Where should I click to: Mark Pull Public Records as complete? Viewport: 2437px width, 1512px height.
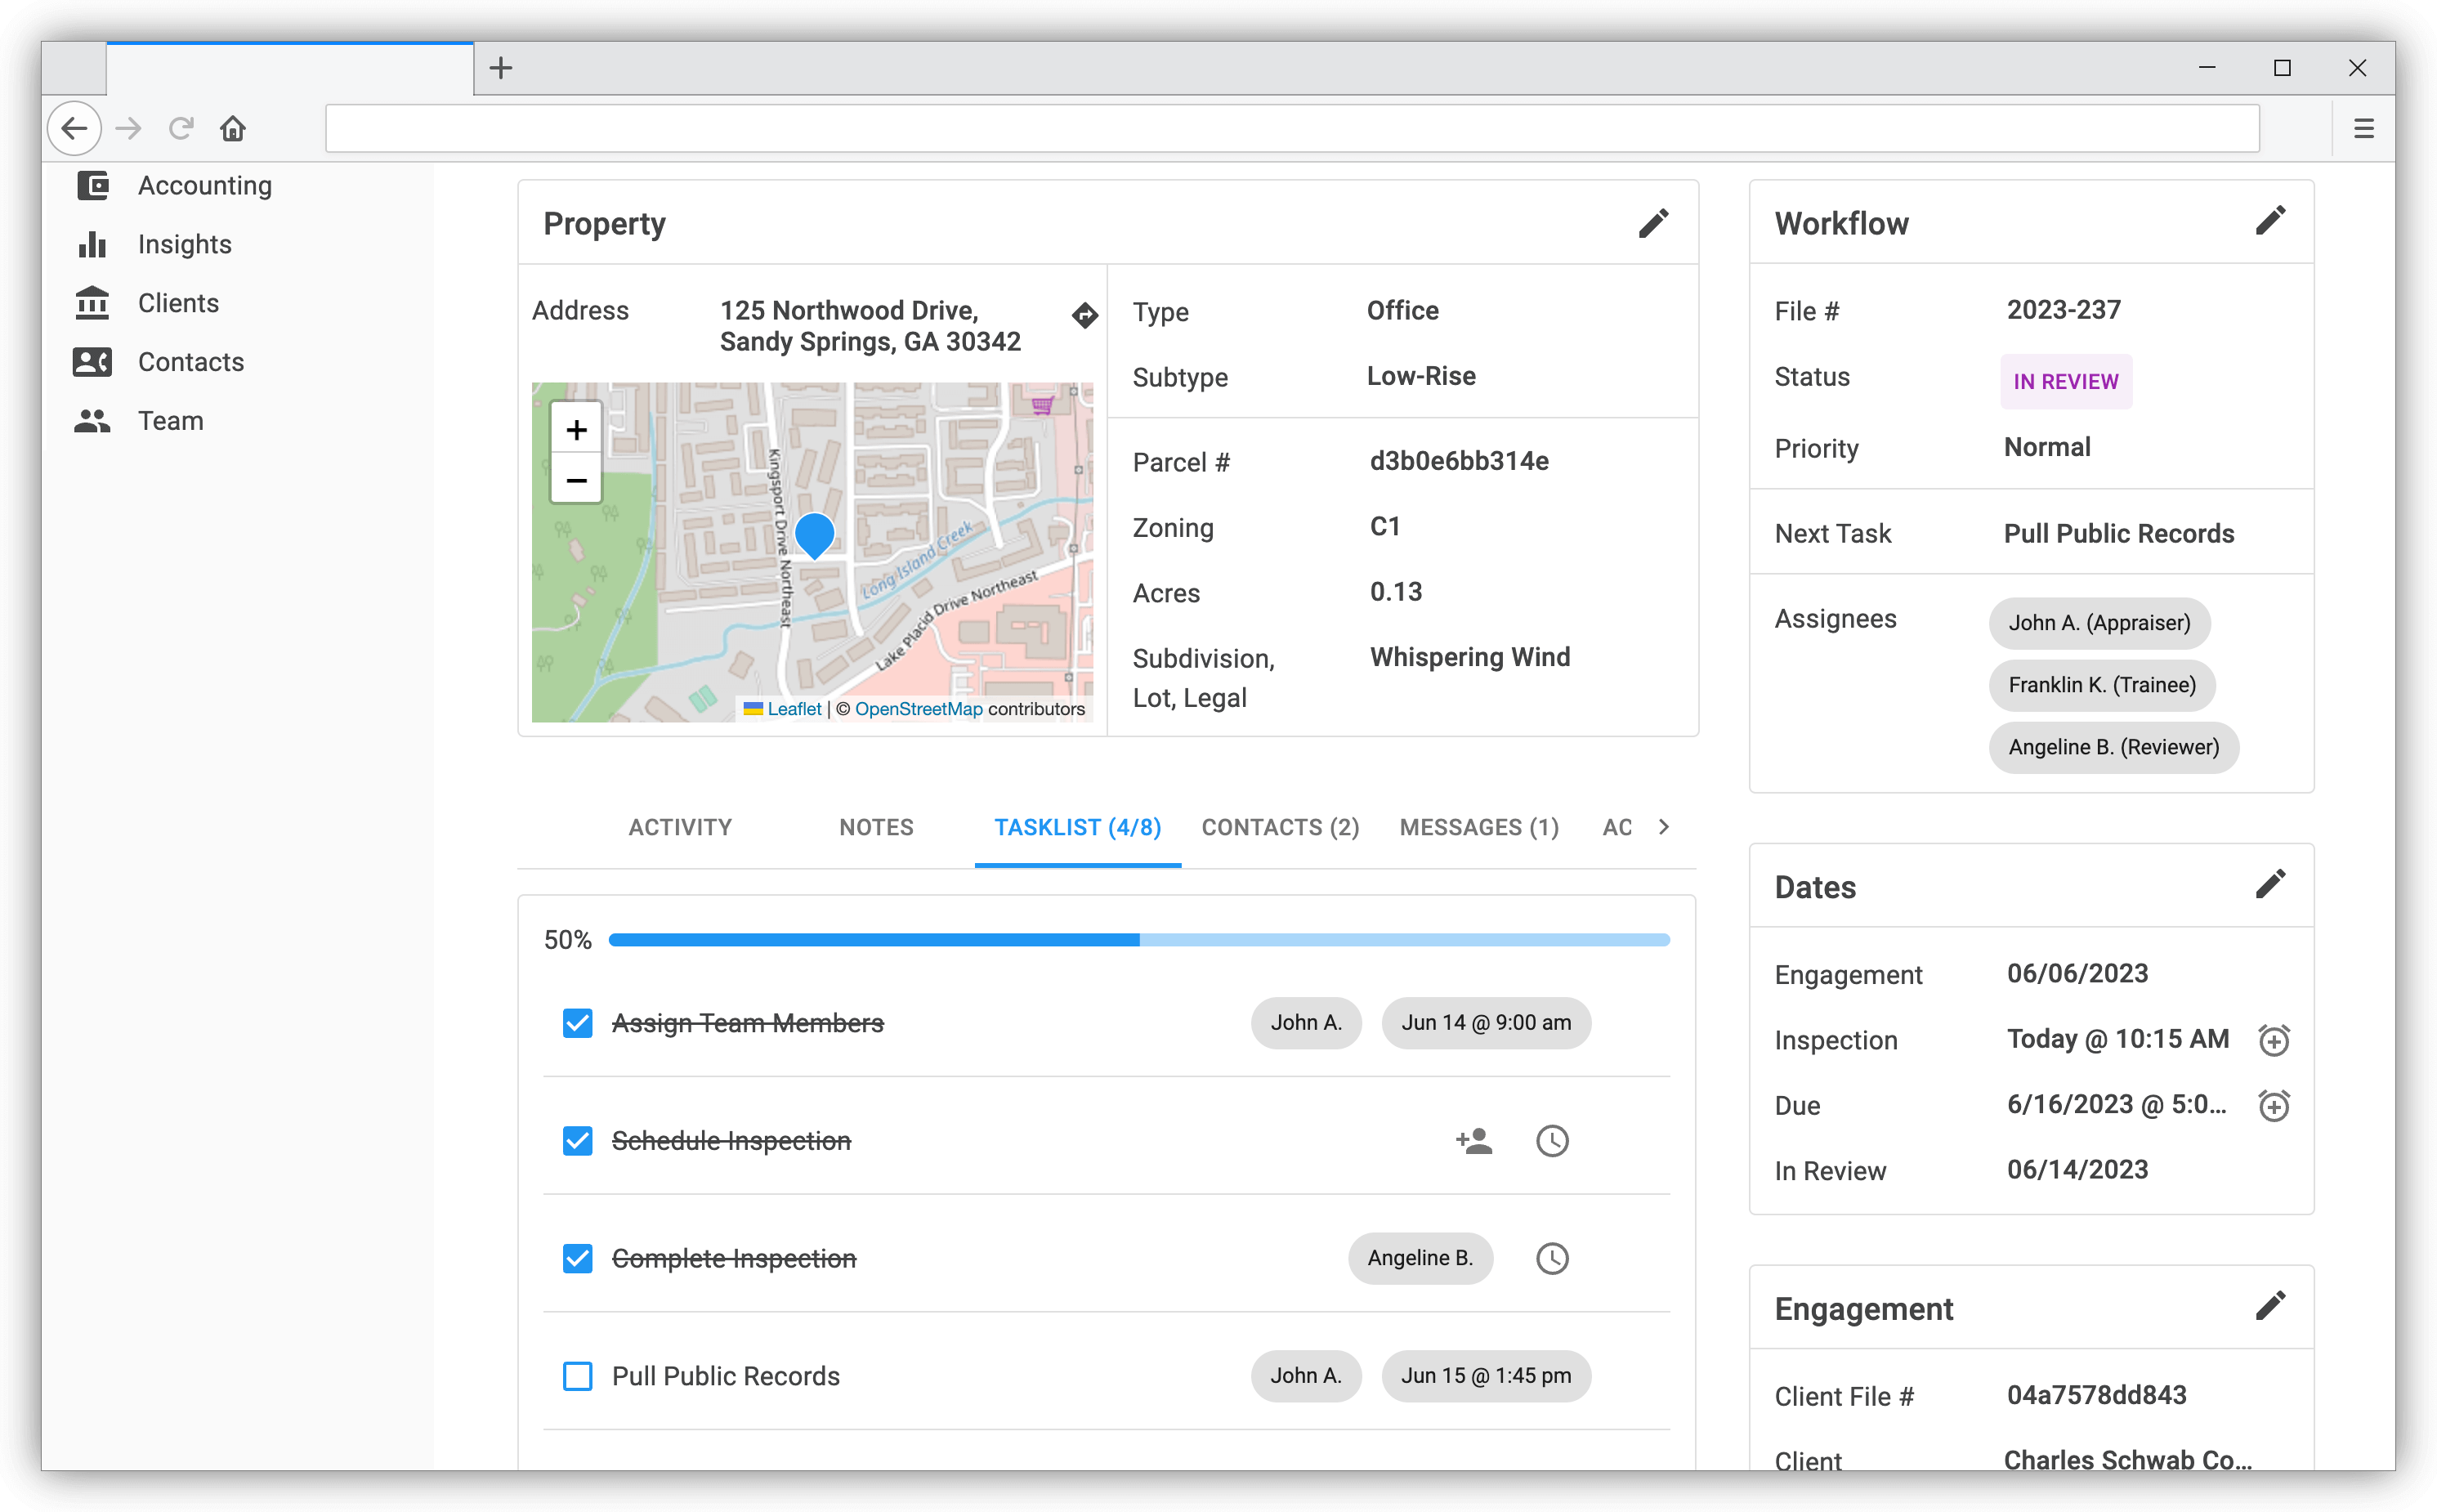coord(578,1376)
